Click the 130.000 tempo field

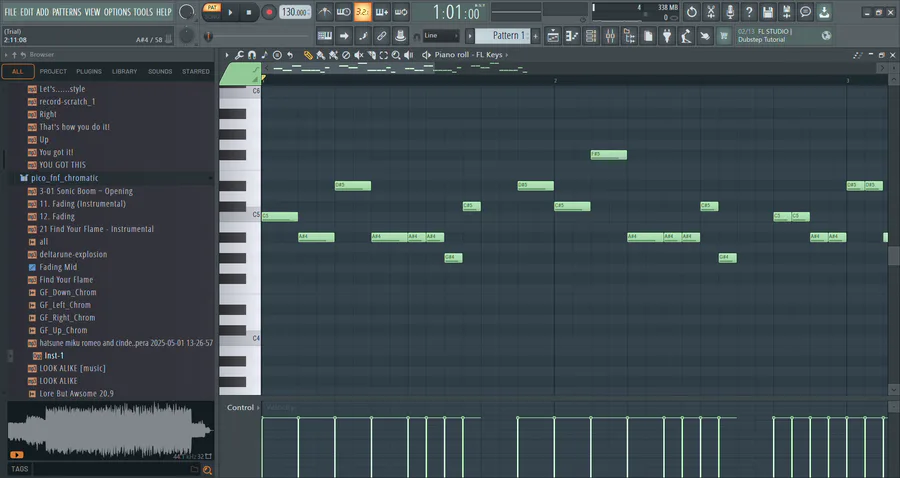[x=295, y=12]
